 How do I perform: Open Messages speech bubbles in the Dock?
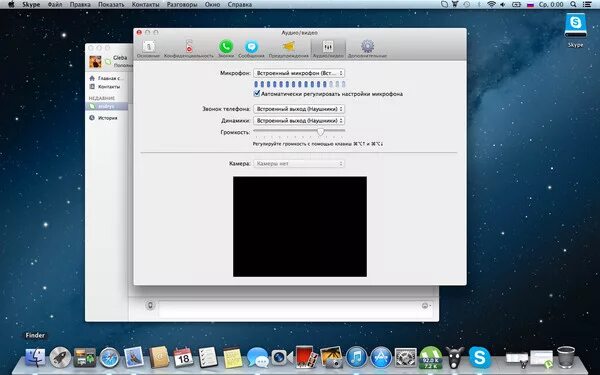[258, 357]
